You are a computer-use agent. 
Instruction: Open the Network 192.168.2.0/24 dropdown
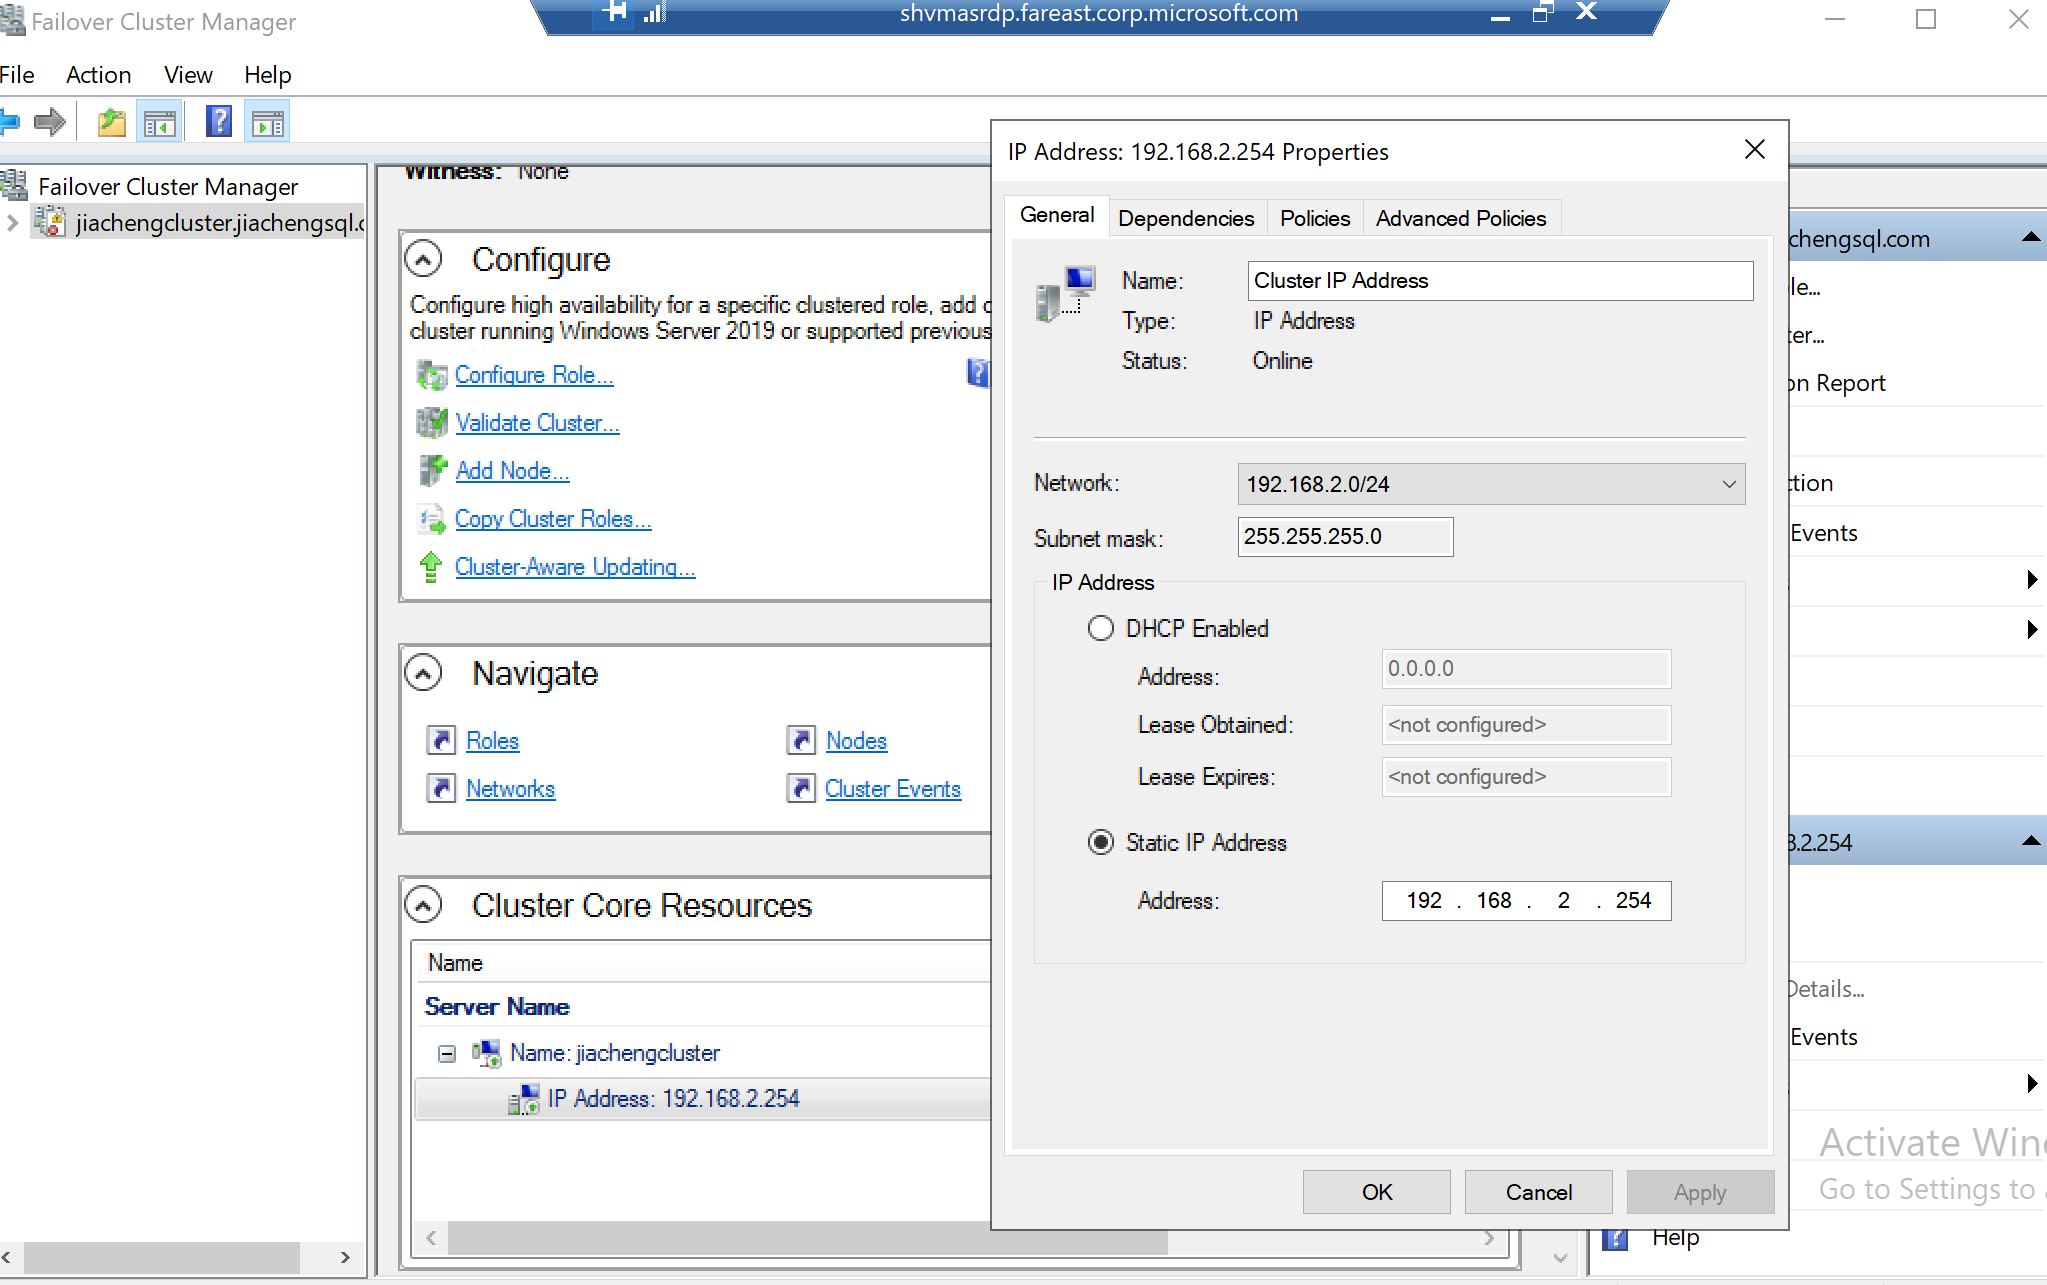click(x=1490, y=484)
